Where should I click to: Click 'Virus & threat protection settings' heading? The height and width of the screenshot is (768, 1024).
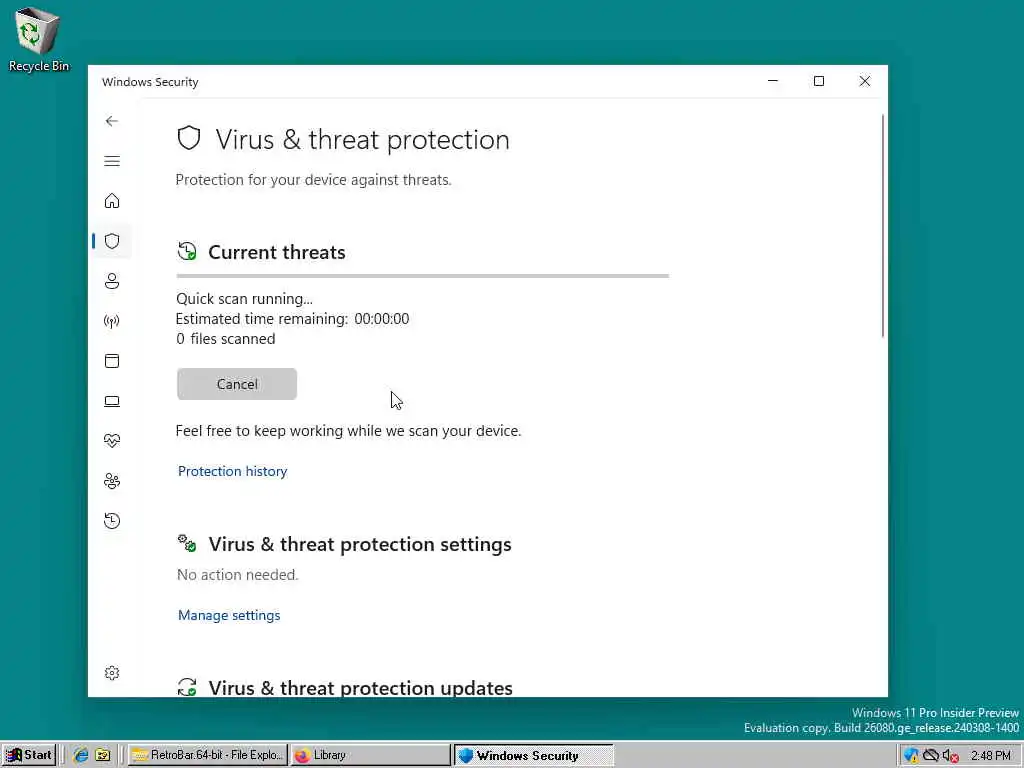[360, 544]
